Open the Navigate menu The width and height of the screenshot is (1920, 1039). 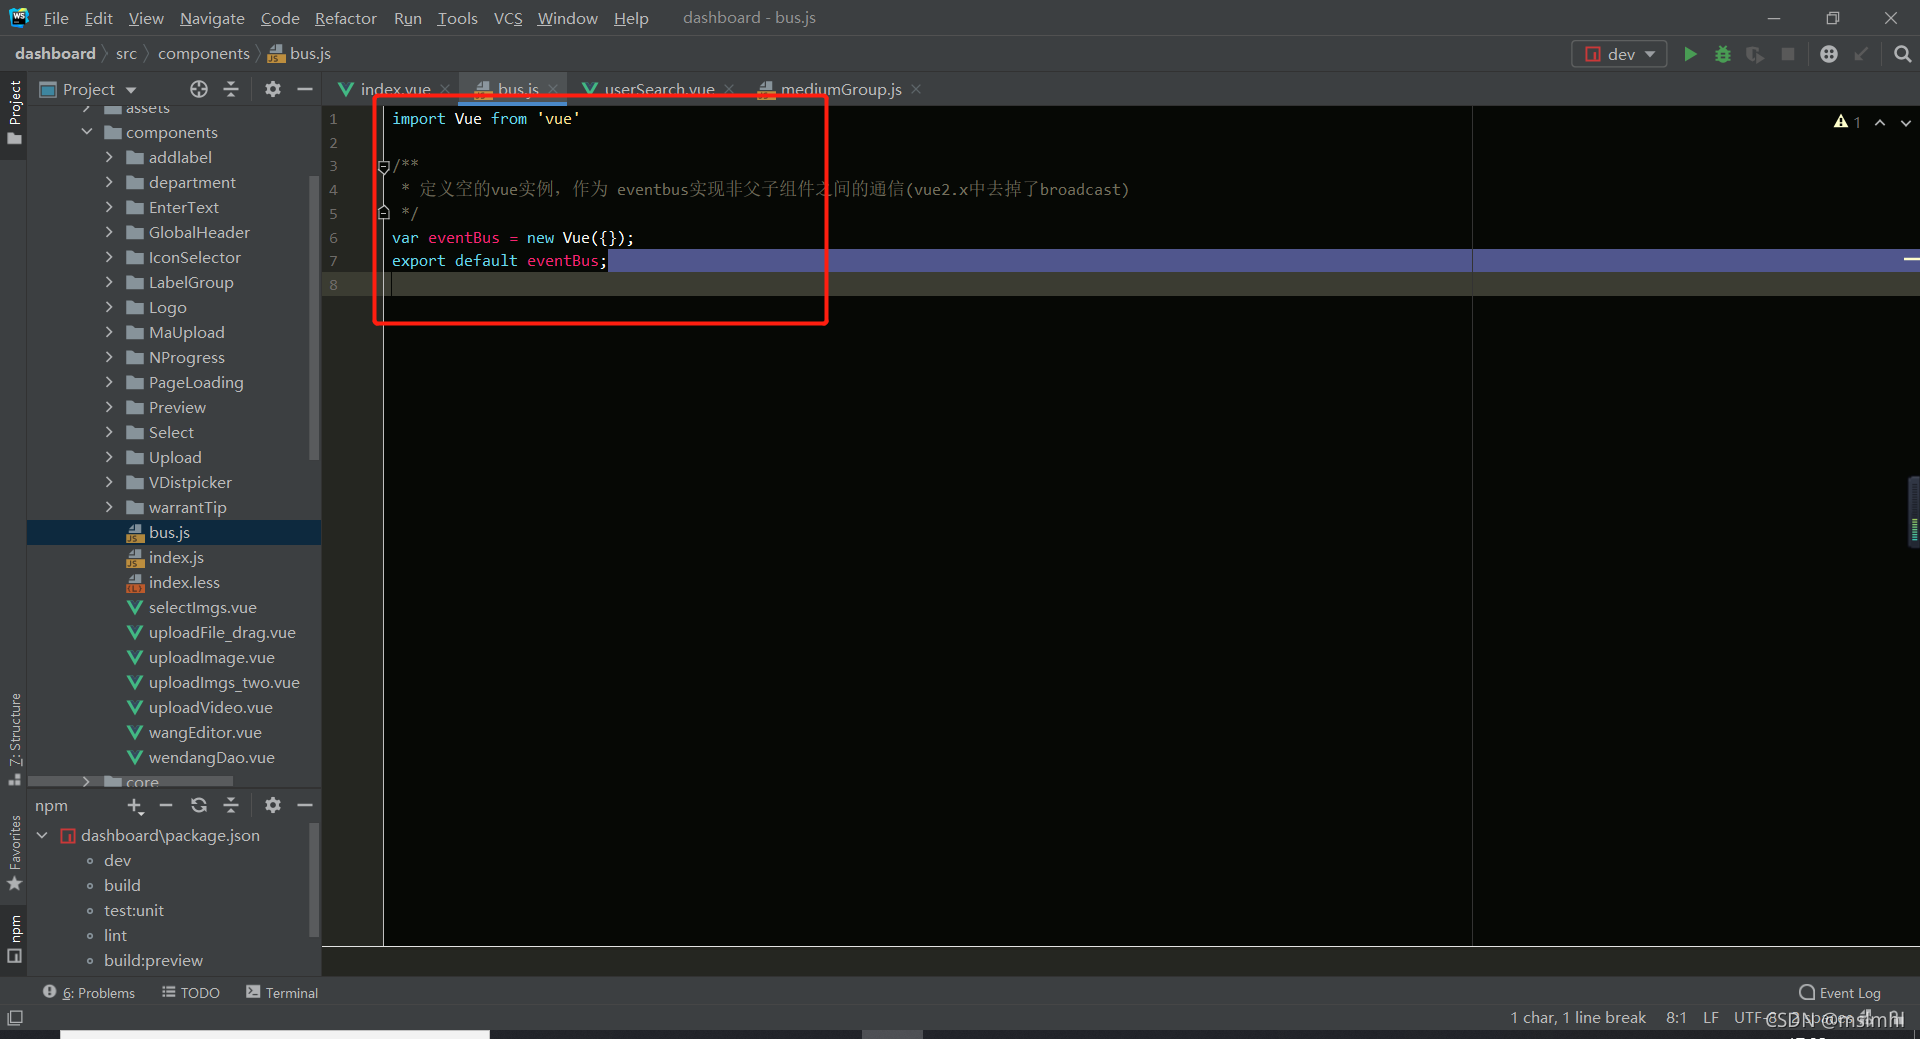click(212, 18)
